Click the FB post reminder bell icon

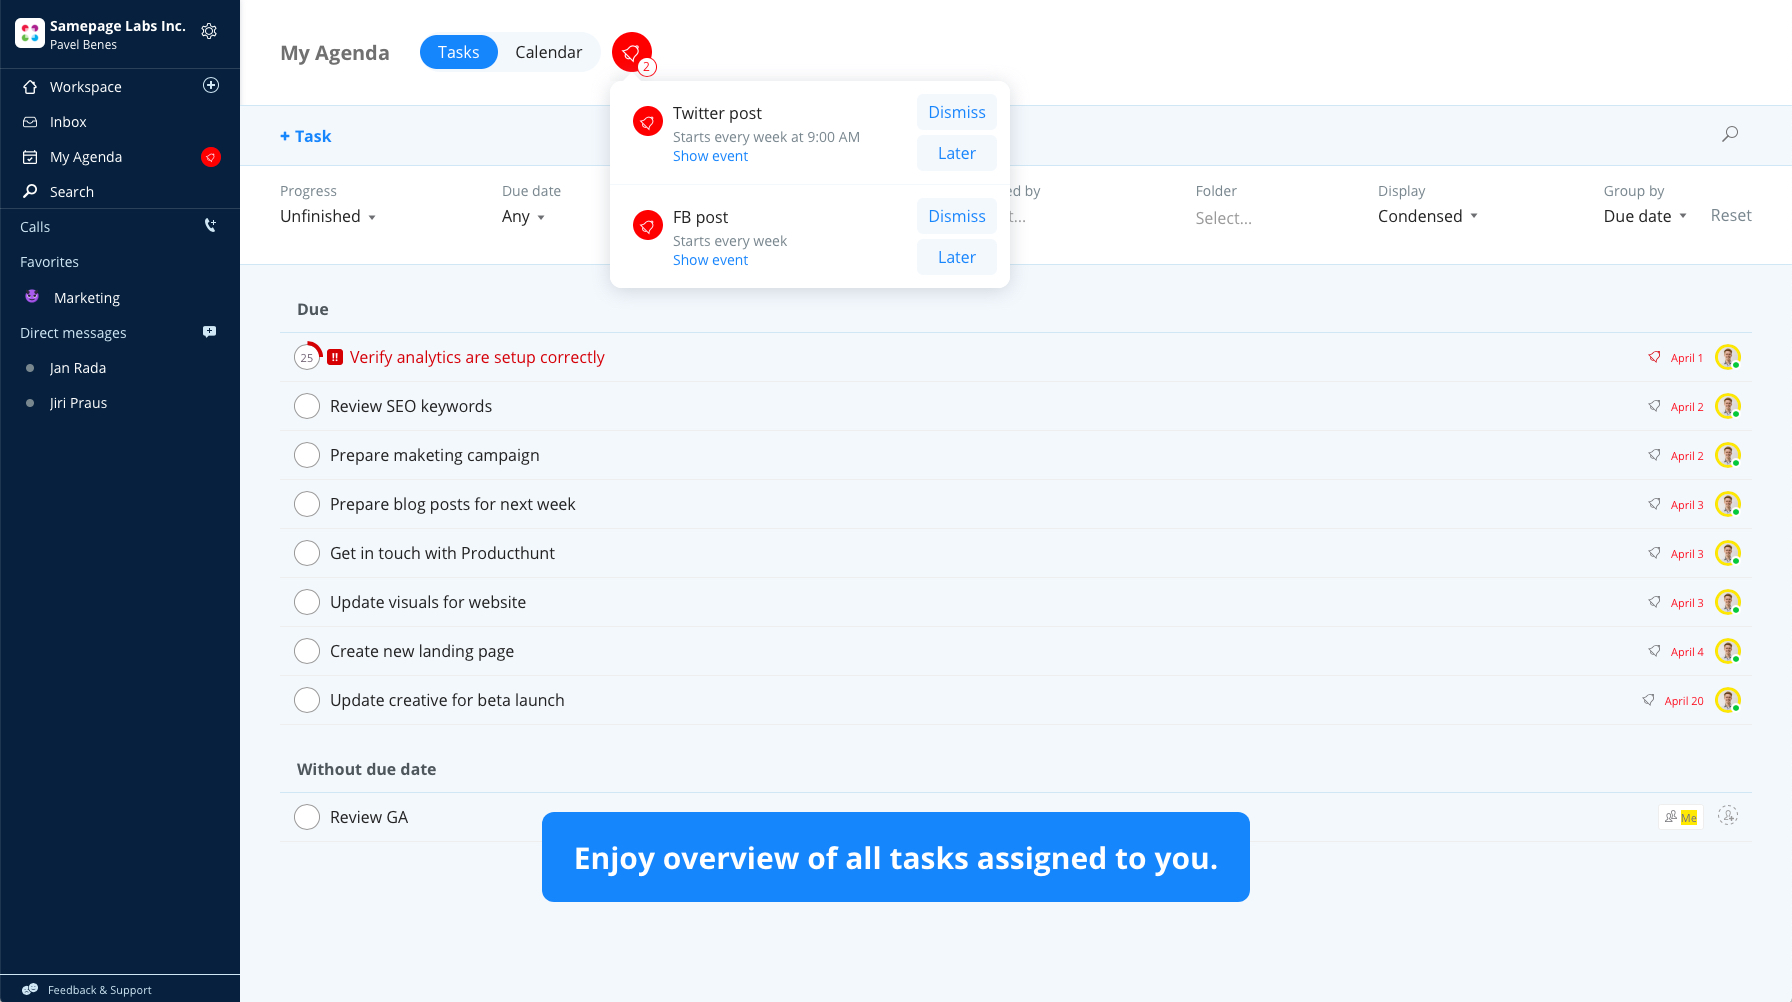648,226
